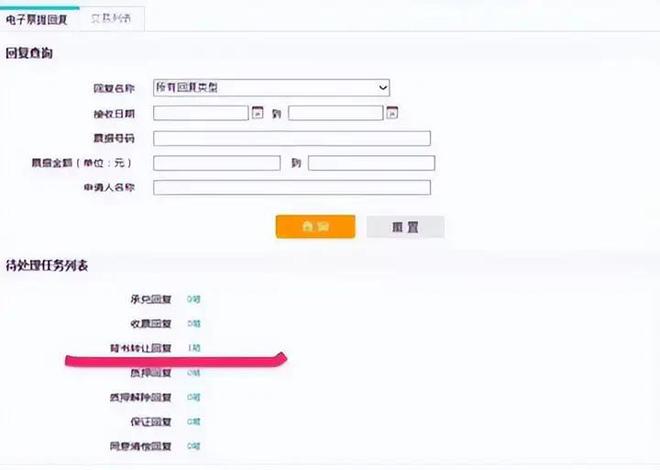
Task: Click the end date field for 接收日期
Action: point(335,113)
